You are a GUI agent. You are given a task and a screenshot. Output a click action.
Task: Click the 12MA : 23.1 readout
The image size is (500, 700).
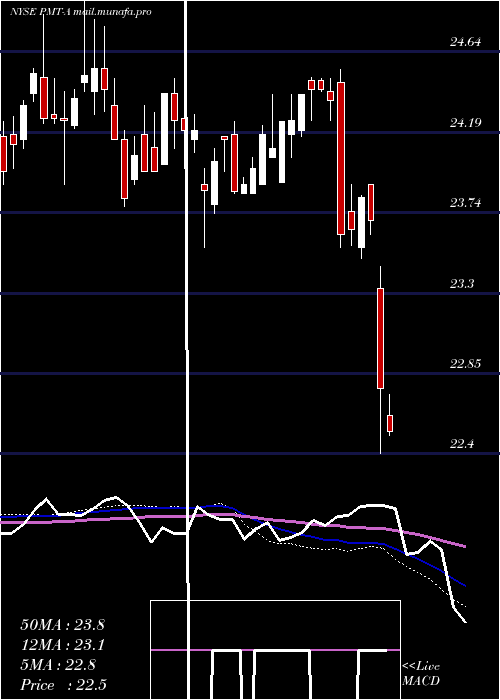click(x=62, y=645)
